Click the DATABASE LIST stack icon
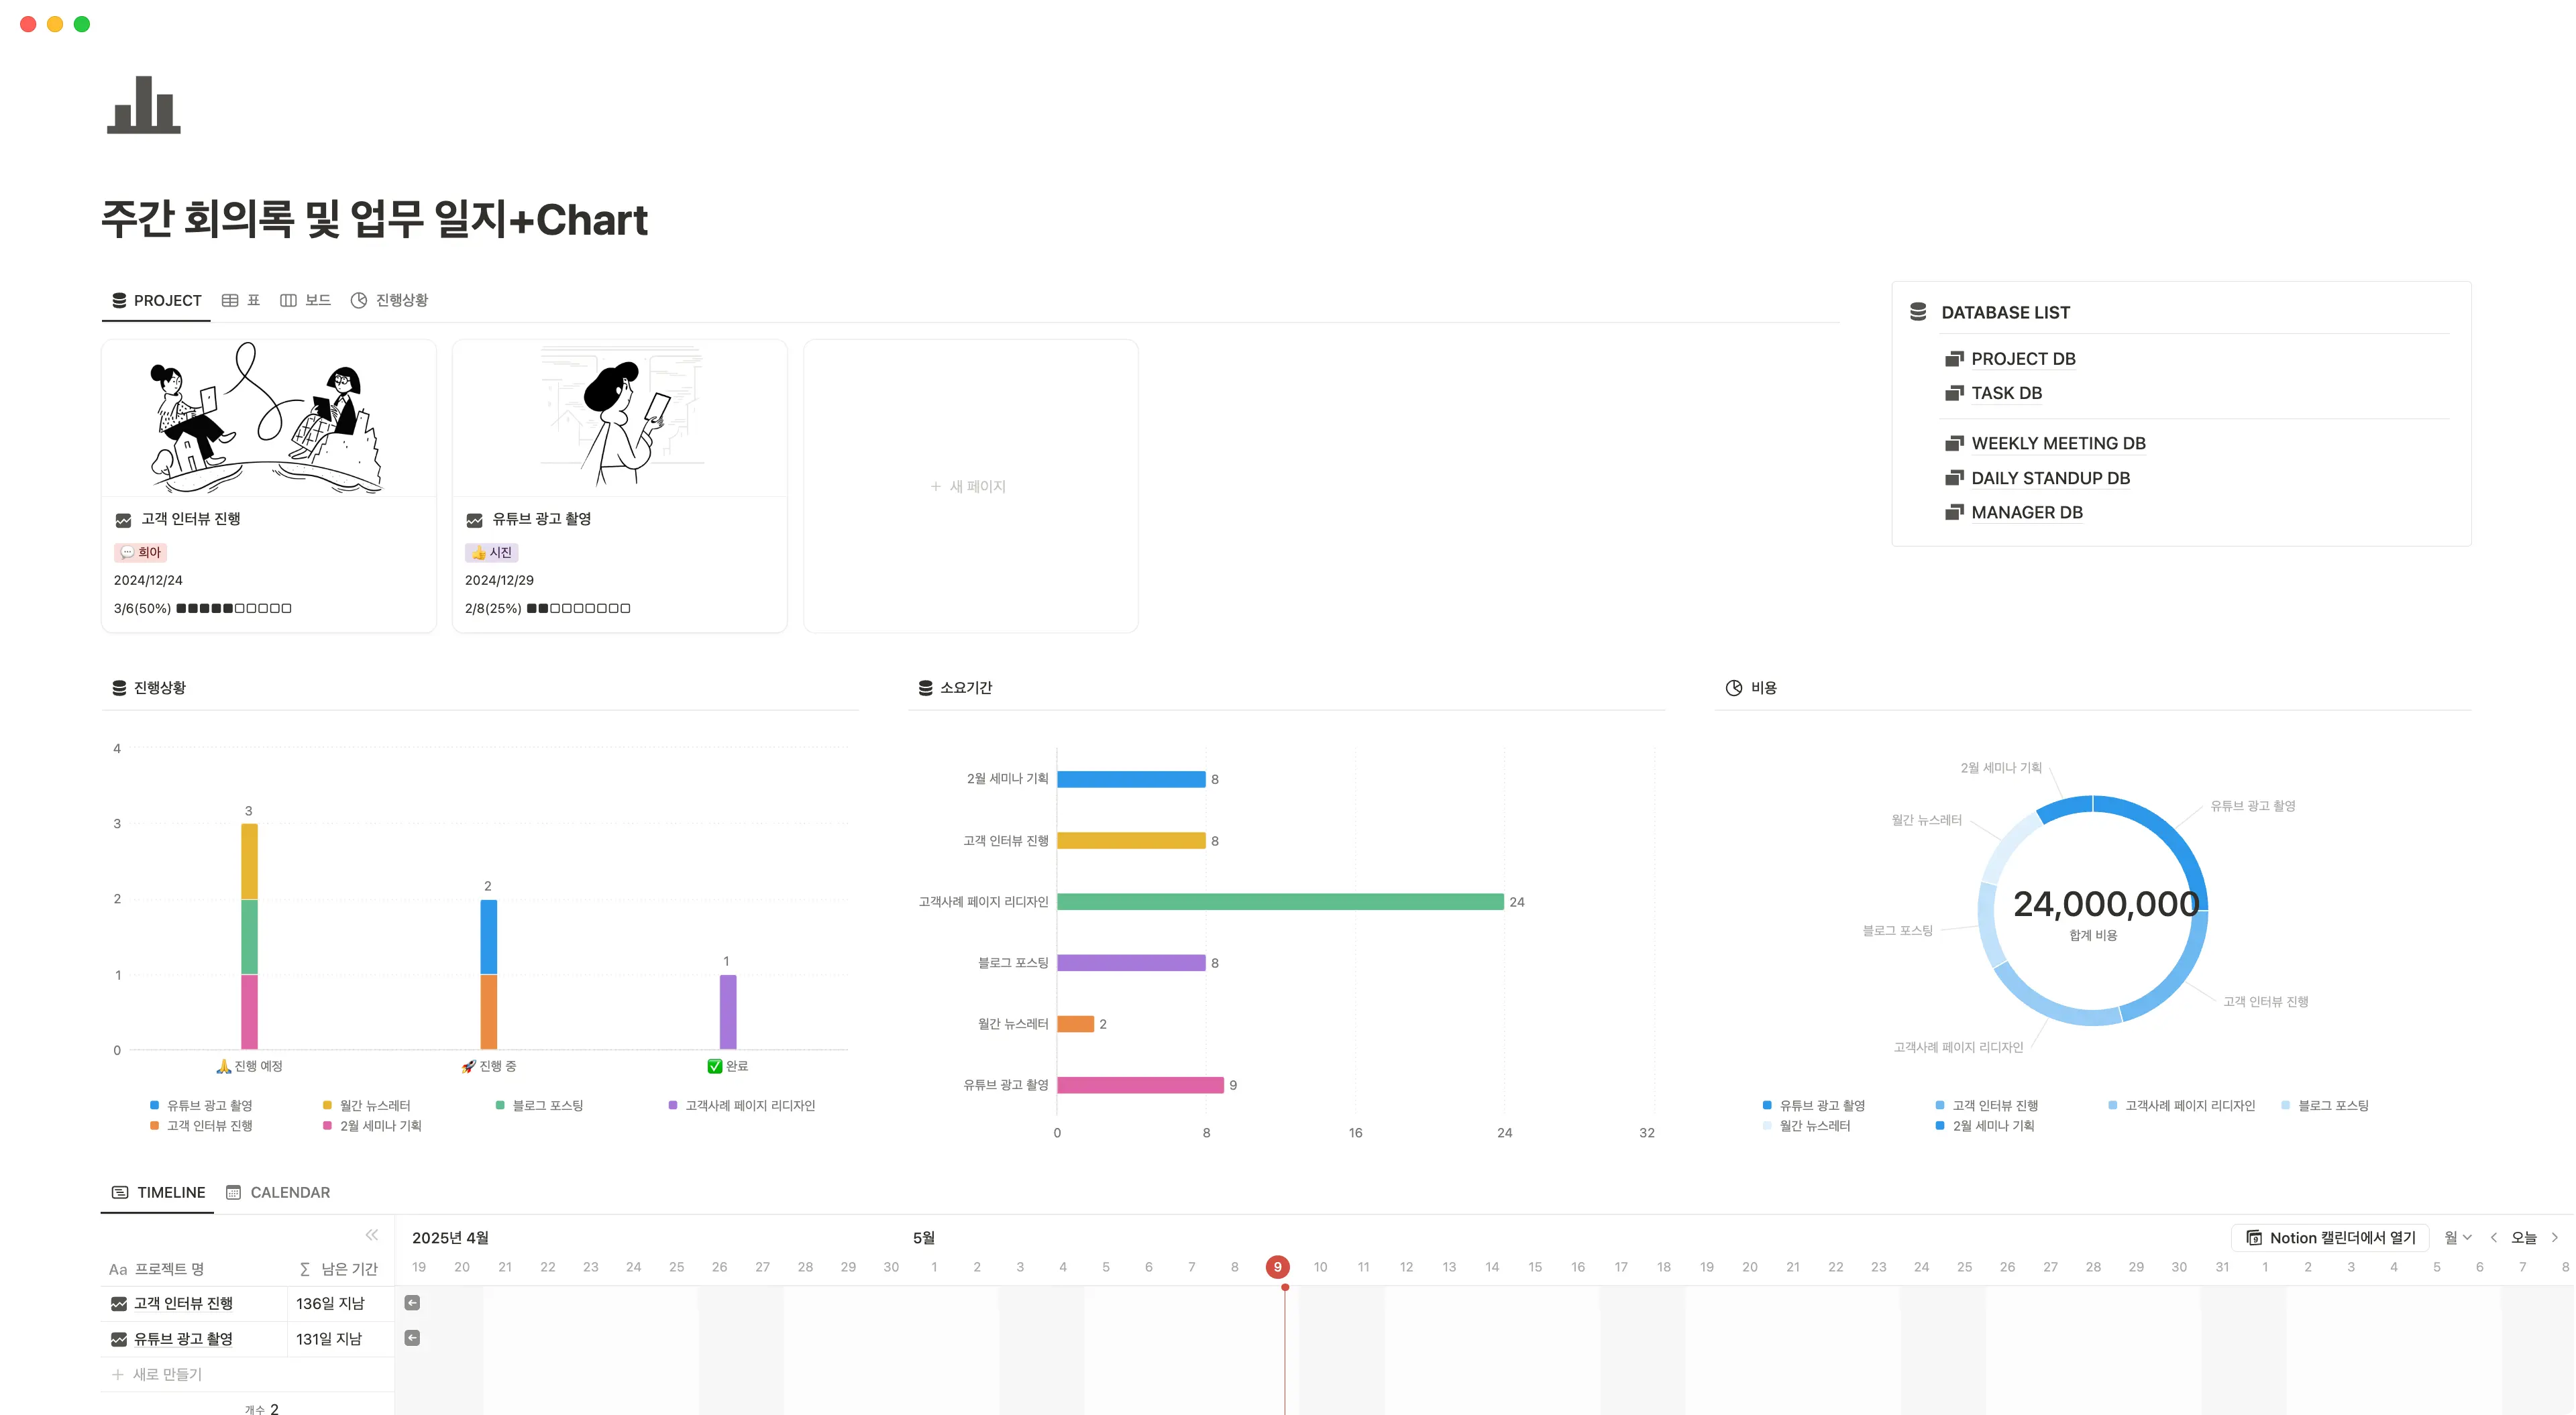Viewport: 2576px width, 1415px height. 1918,312
